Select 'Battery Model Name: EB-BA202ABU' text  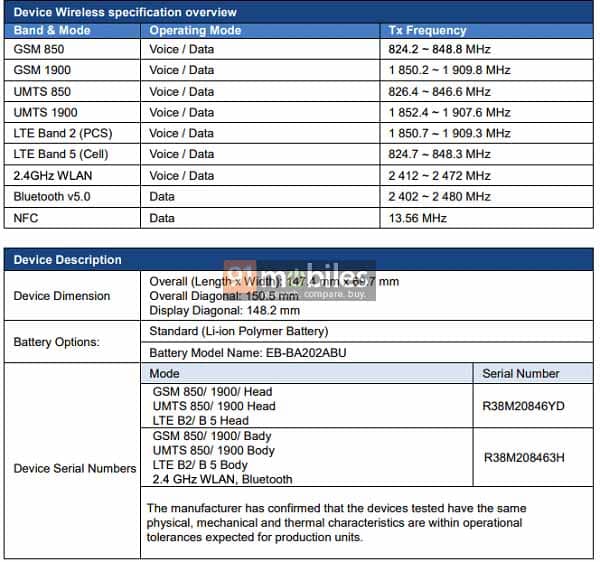tap(248, 352)
